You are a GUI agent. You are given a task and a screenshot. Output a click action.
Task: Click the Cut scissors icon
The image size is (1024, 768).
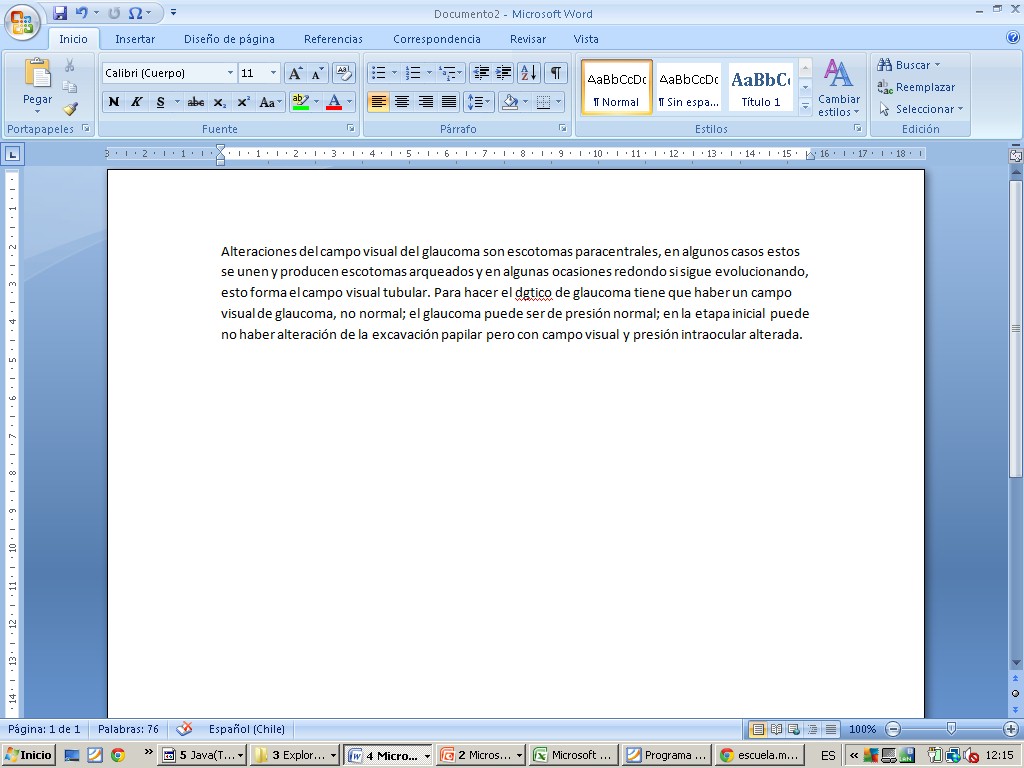70,65
